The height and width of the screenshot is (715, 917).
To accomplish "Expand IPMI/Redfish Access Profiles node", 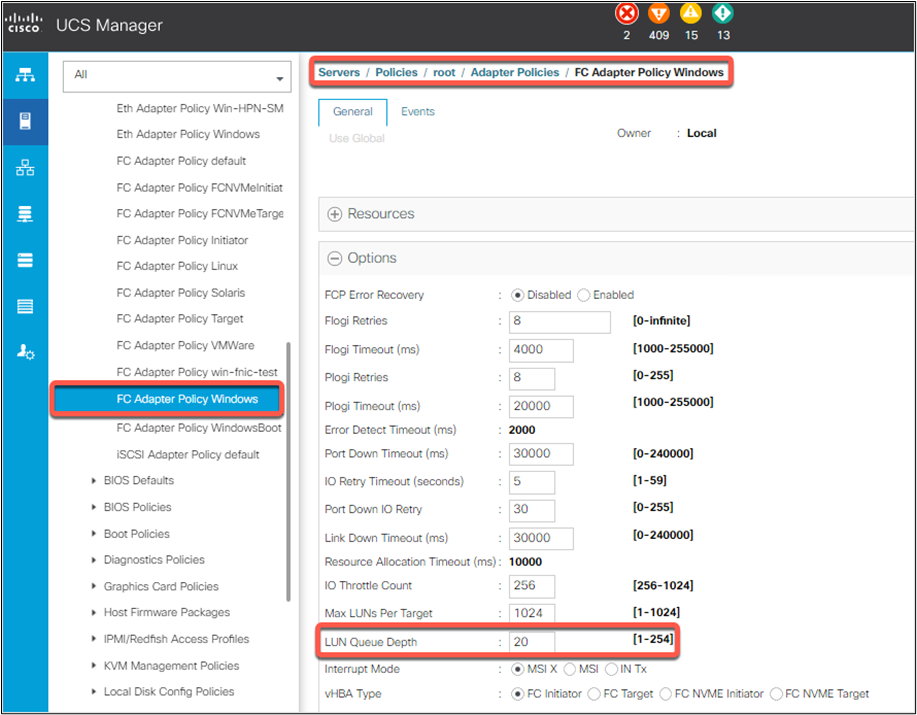I will (94, 639).
